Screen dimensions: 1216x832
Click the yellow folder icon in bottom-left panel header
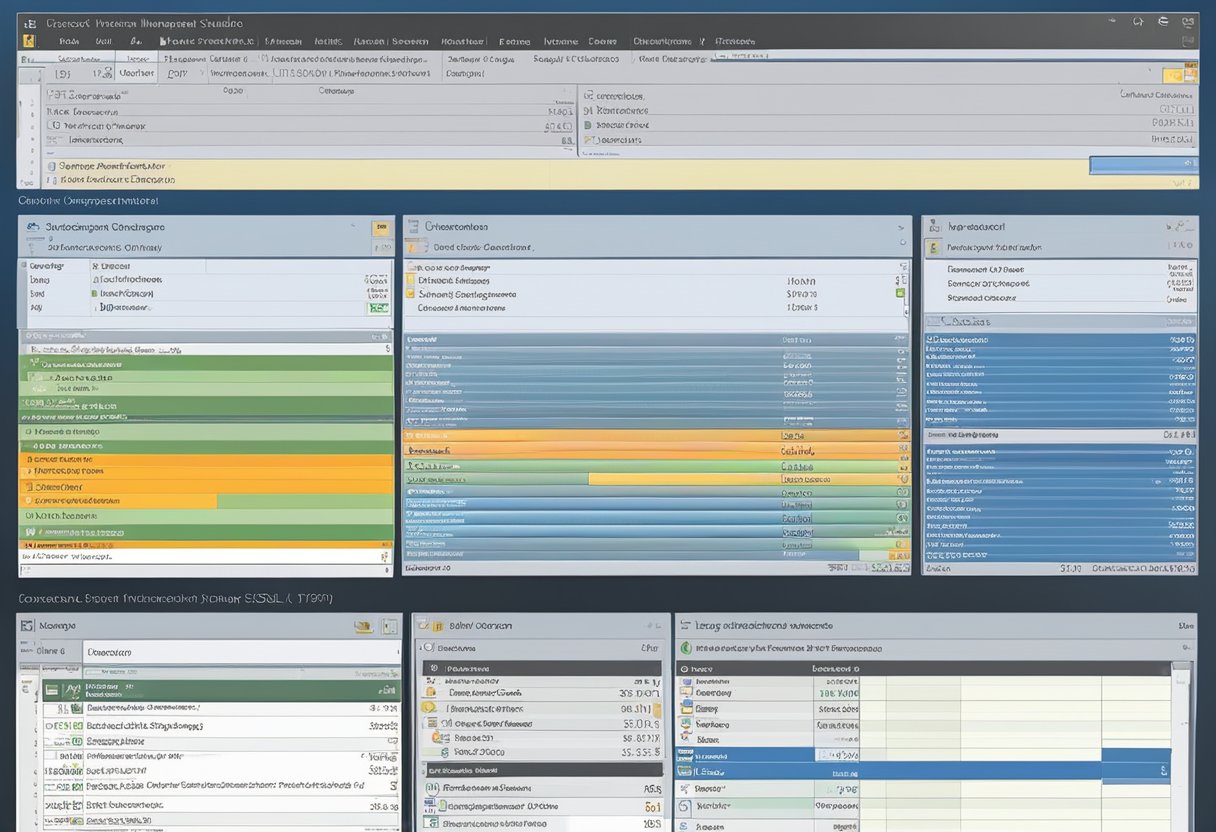(x=364, y=627)
